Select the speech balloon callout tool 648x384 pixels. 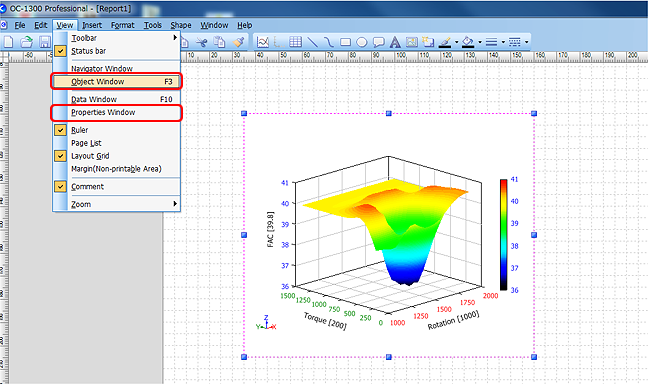[x=378, y=42]
